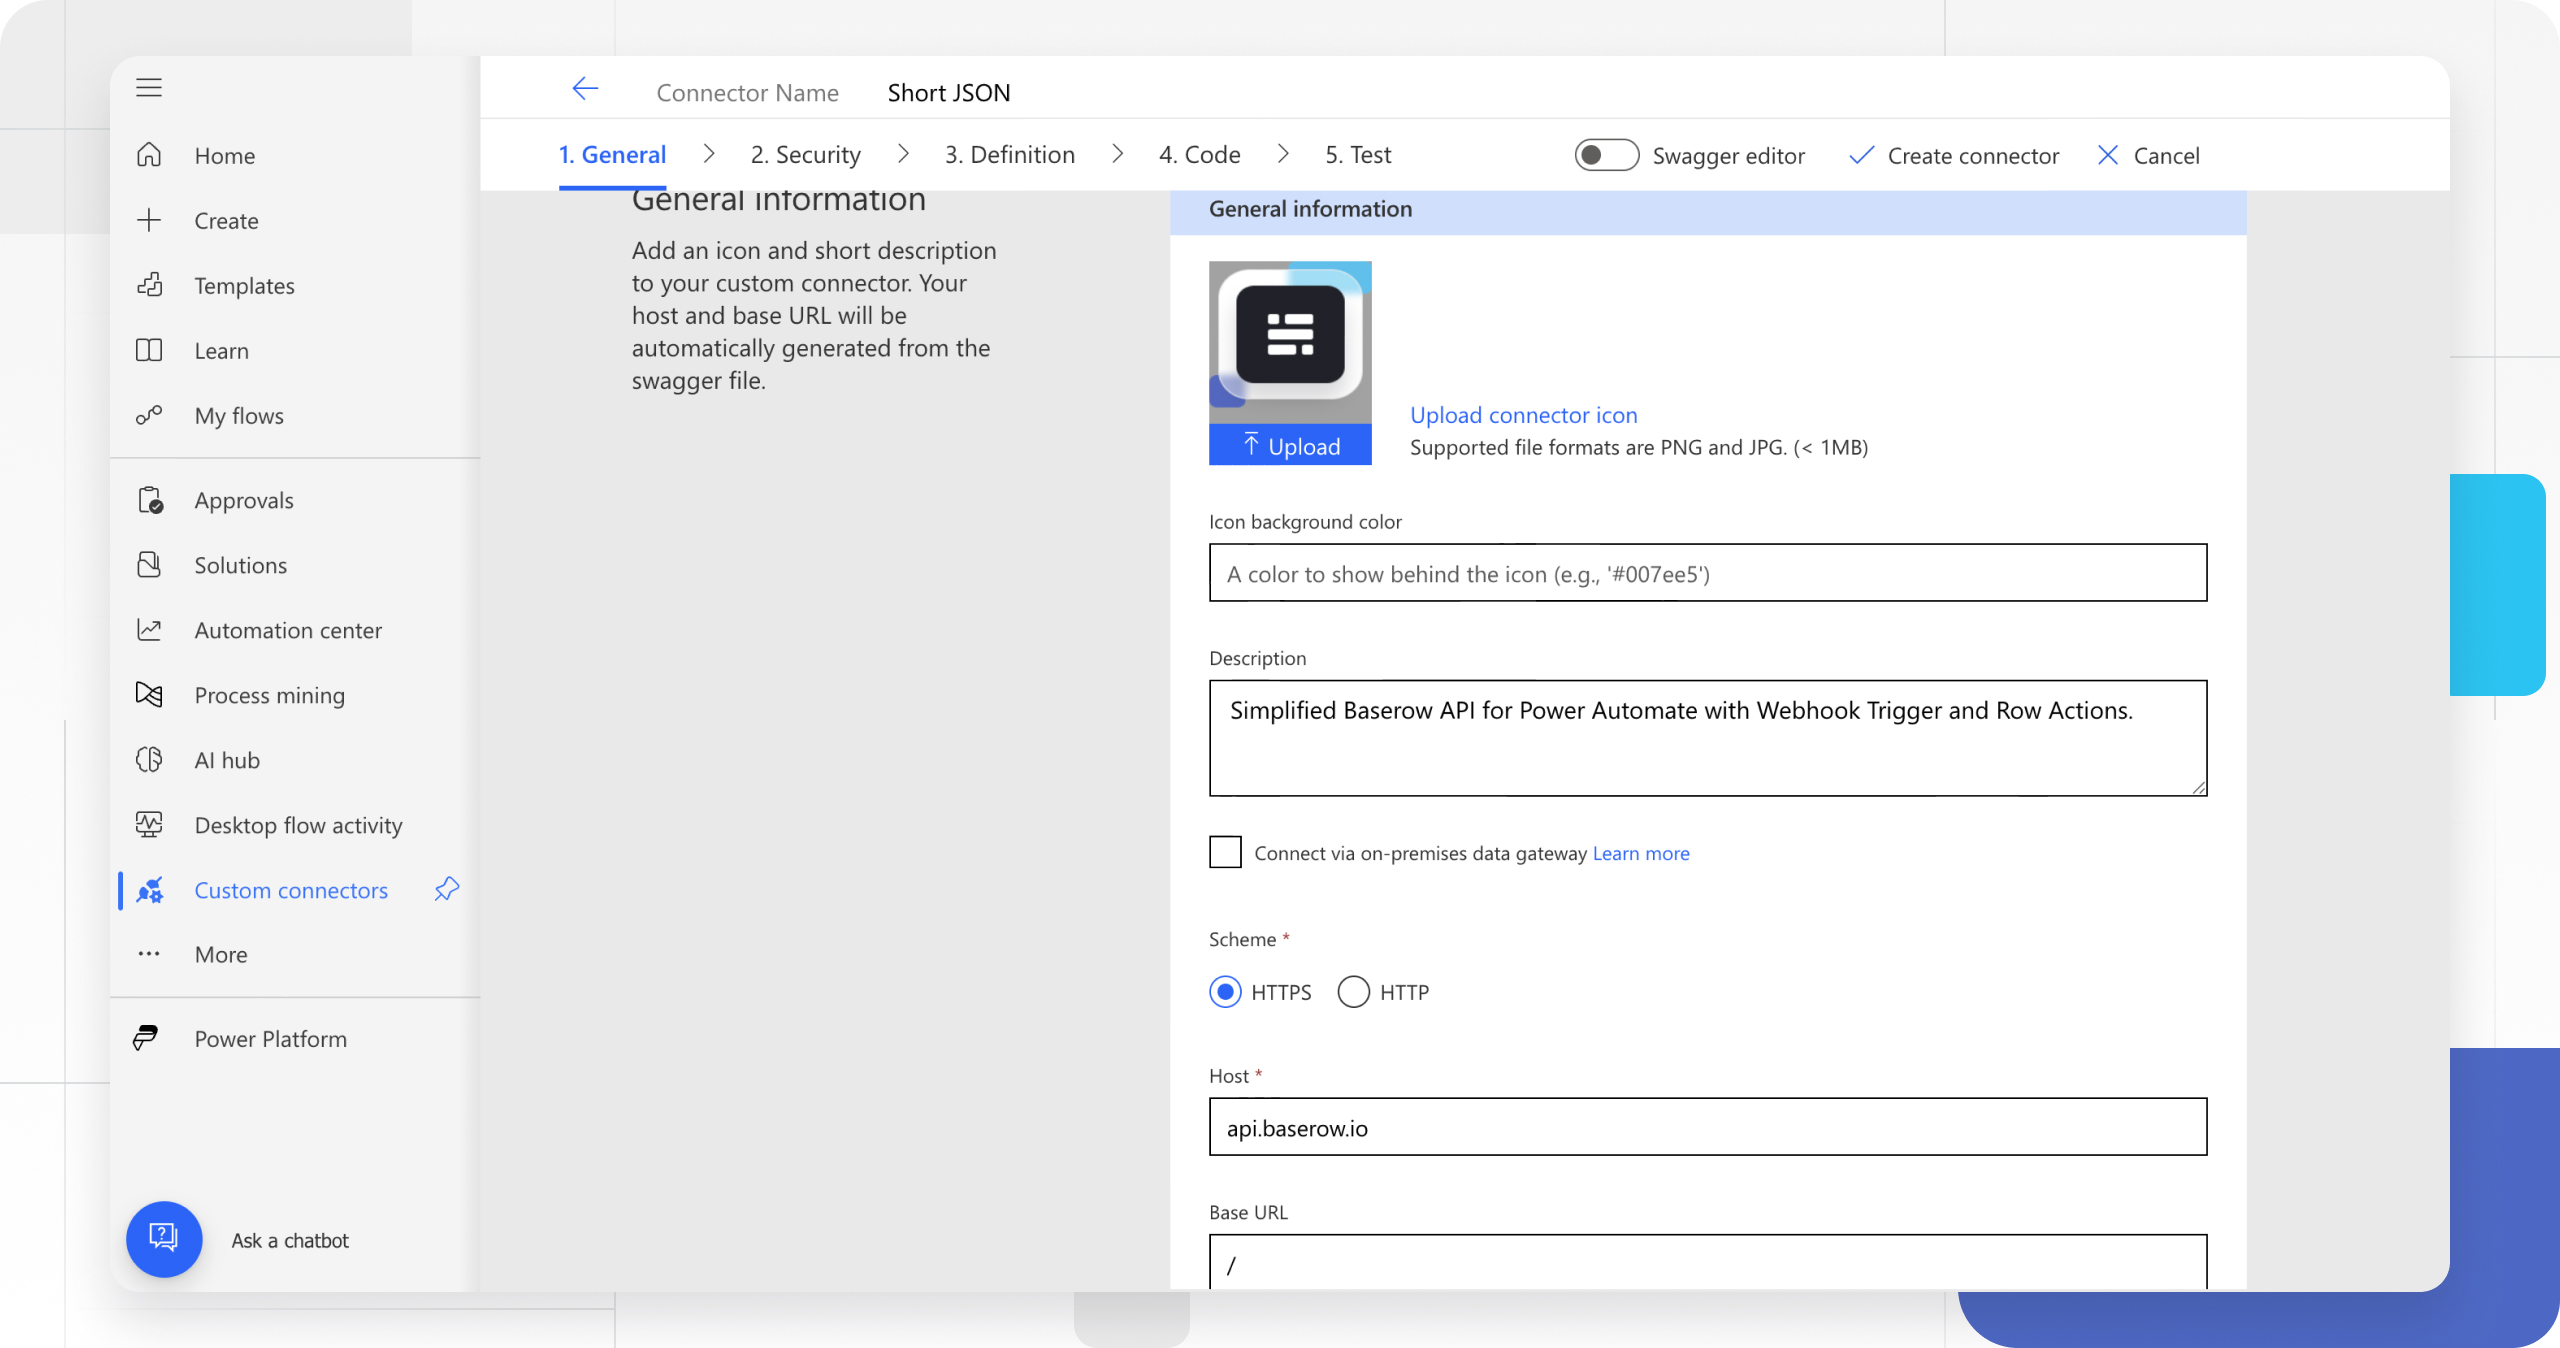Toggle the Swagger editor switch
Image resolution: width=2560 pixels, height=1348 pixels.
pos(1605,155)
